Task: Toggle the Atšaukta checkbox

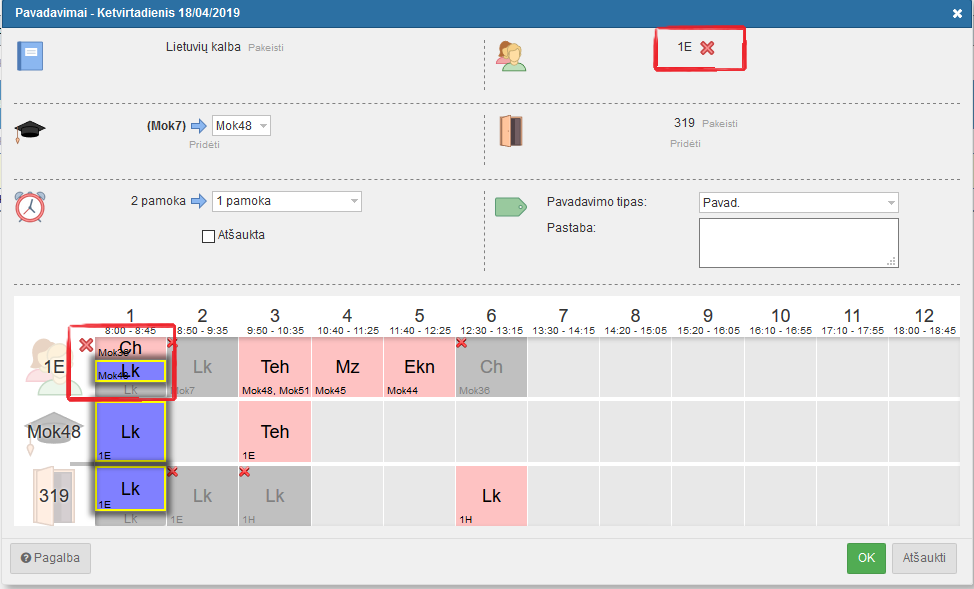Action: pyautogui.click(x=209, y=236)
